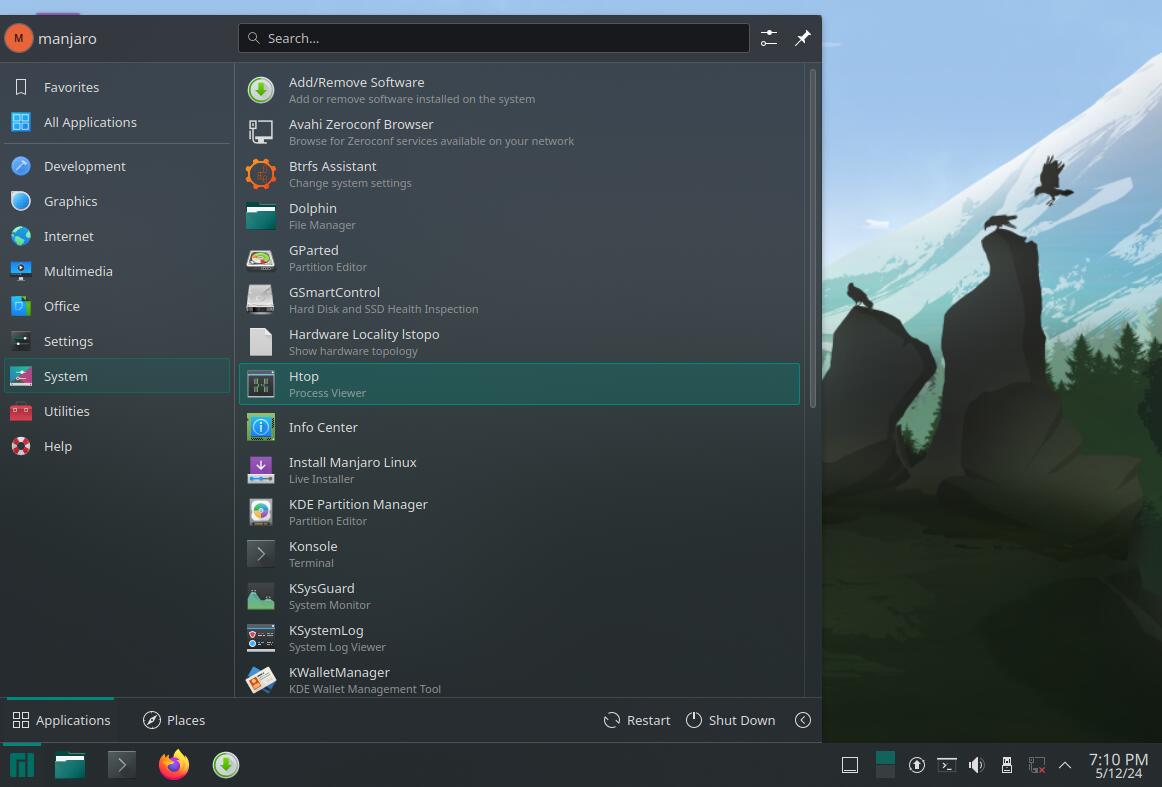Launch Firefox from the taskbar

[x=174, y=765]
